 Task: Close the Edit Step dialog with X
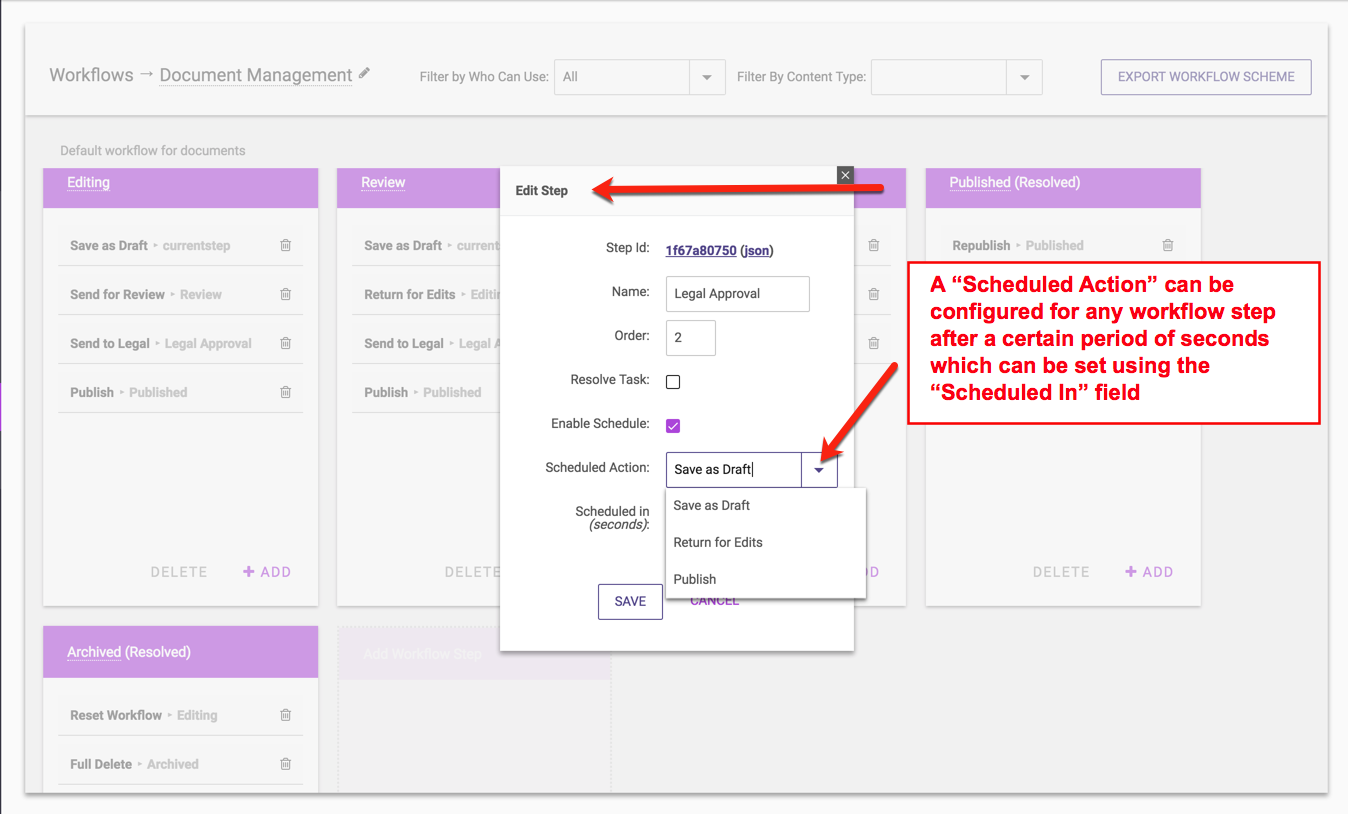[x=845, y=175]
